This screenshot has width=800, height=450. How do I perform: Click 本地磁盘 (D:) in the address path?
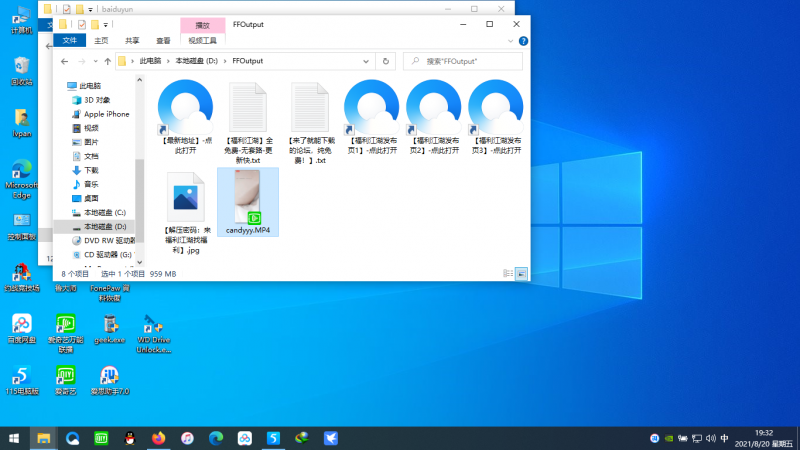(196, 61)
